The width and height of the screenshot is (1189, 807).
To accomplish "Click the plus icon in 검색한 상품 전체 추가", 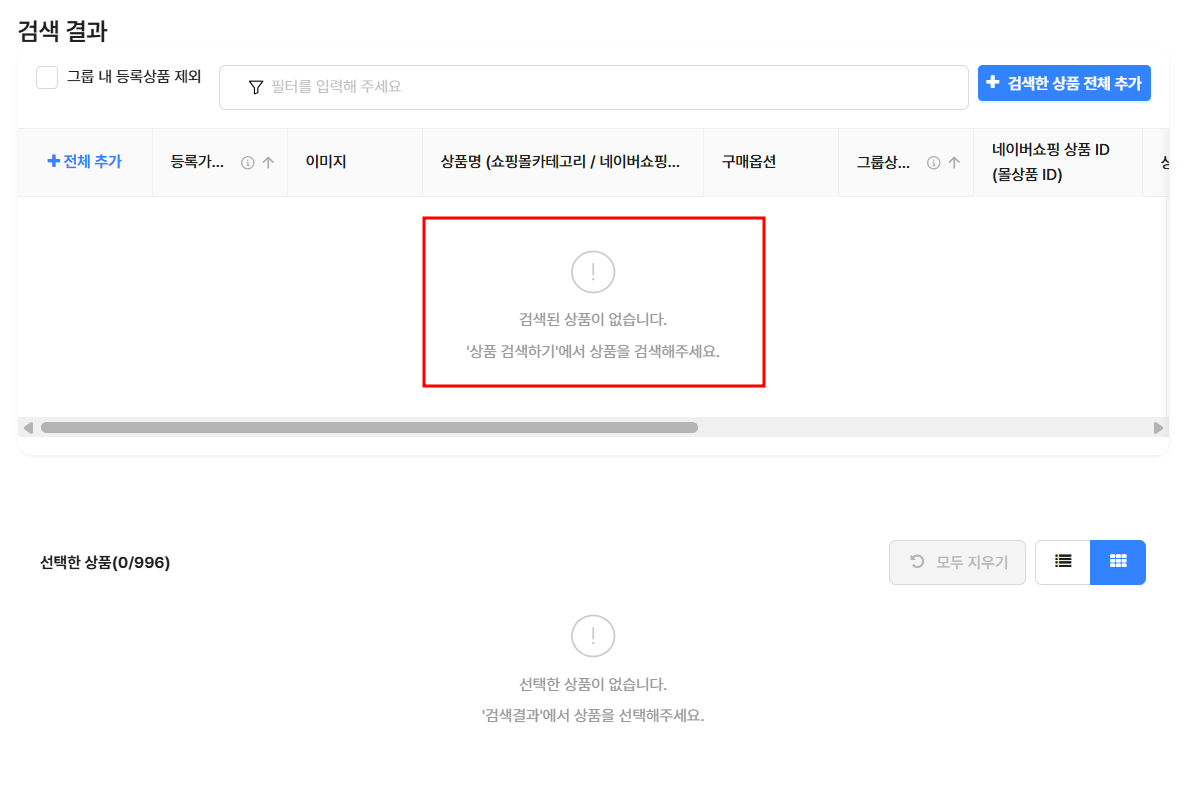I will tap(993, 83).
